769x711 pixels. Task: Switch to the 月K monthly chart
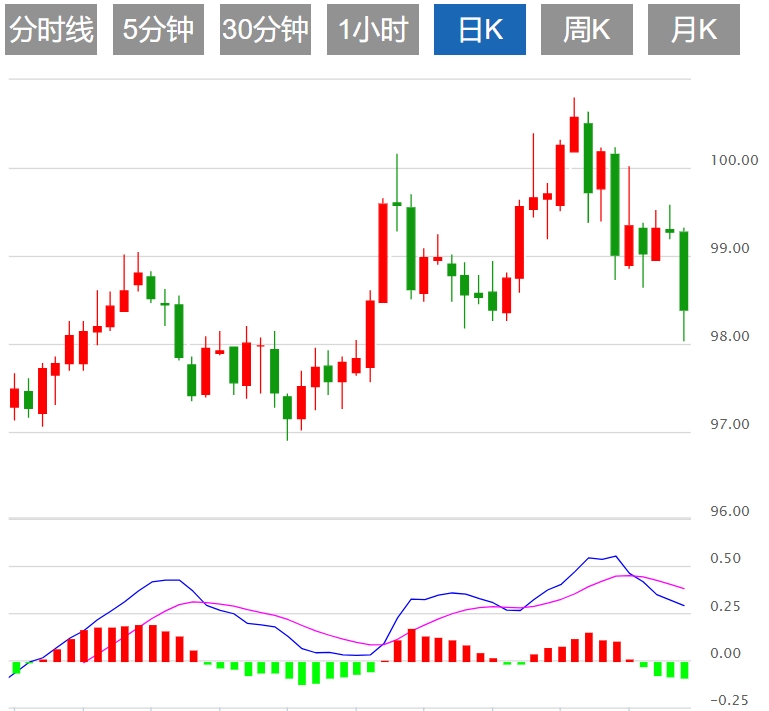click(693, 29)
